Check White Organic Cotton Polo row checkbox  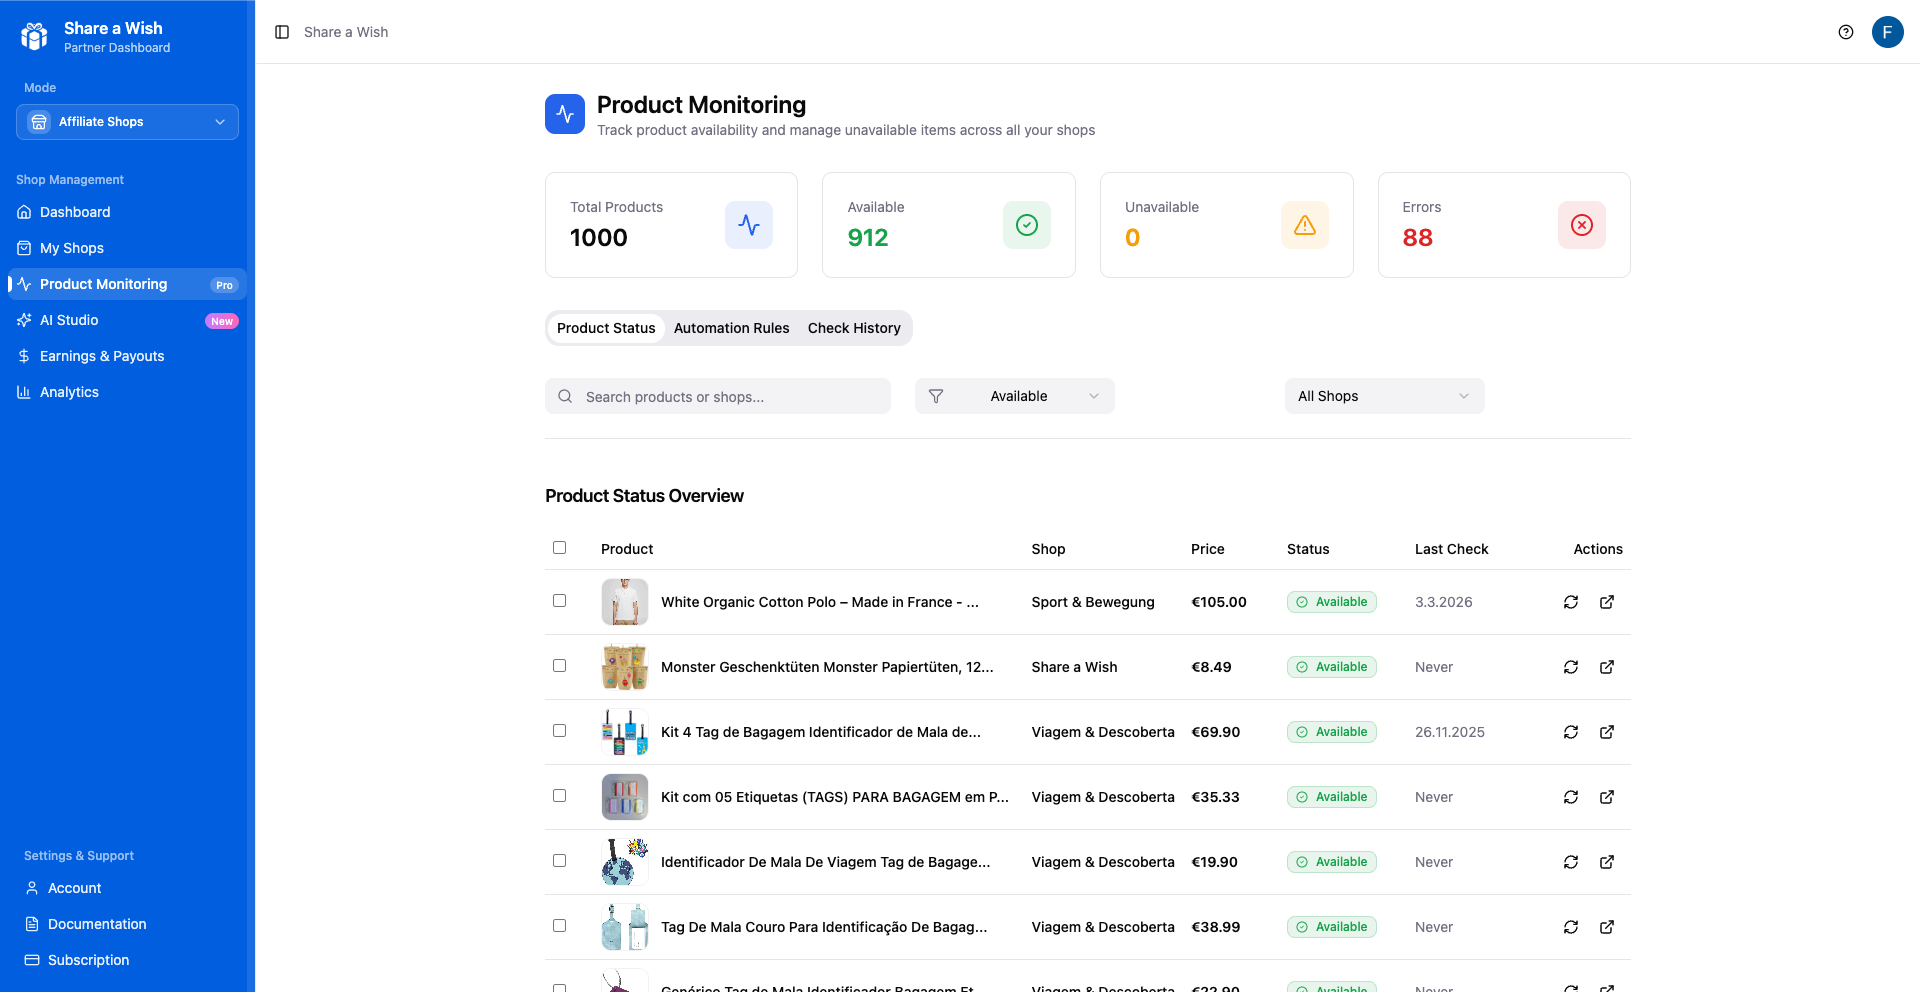coord(559,600)
